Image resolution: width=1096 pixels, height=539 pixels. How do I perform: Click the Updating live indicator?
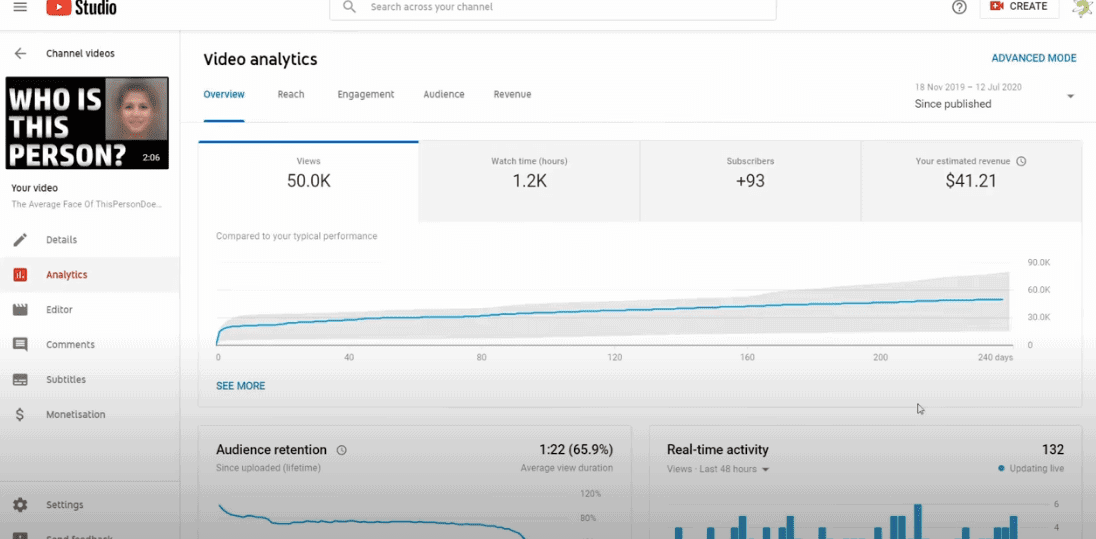[x=1031, y=468]
